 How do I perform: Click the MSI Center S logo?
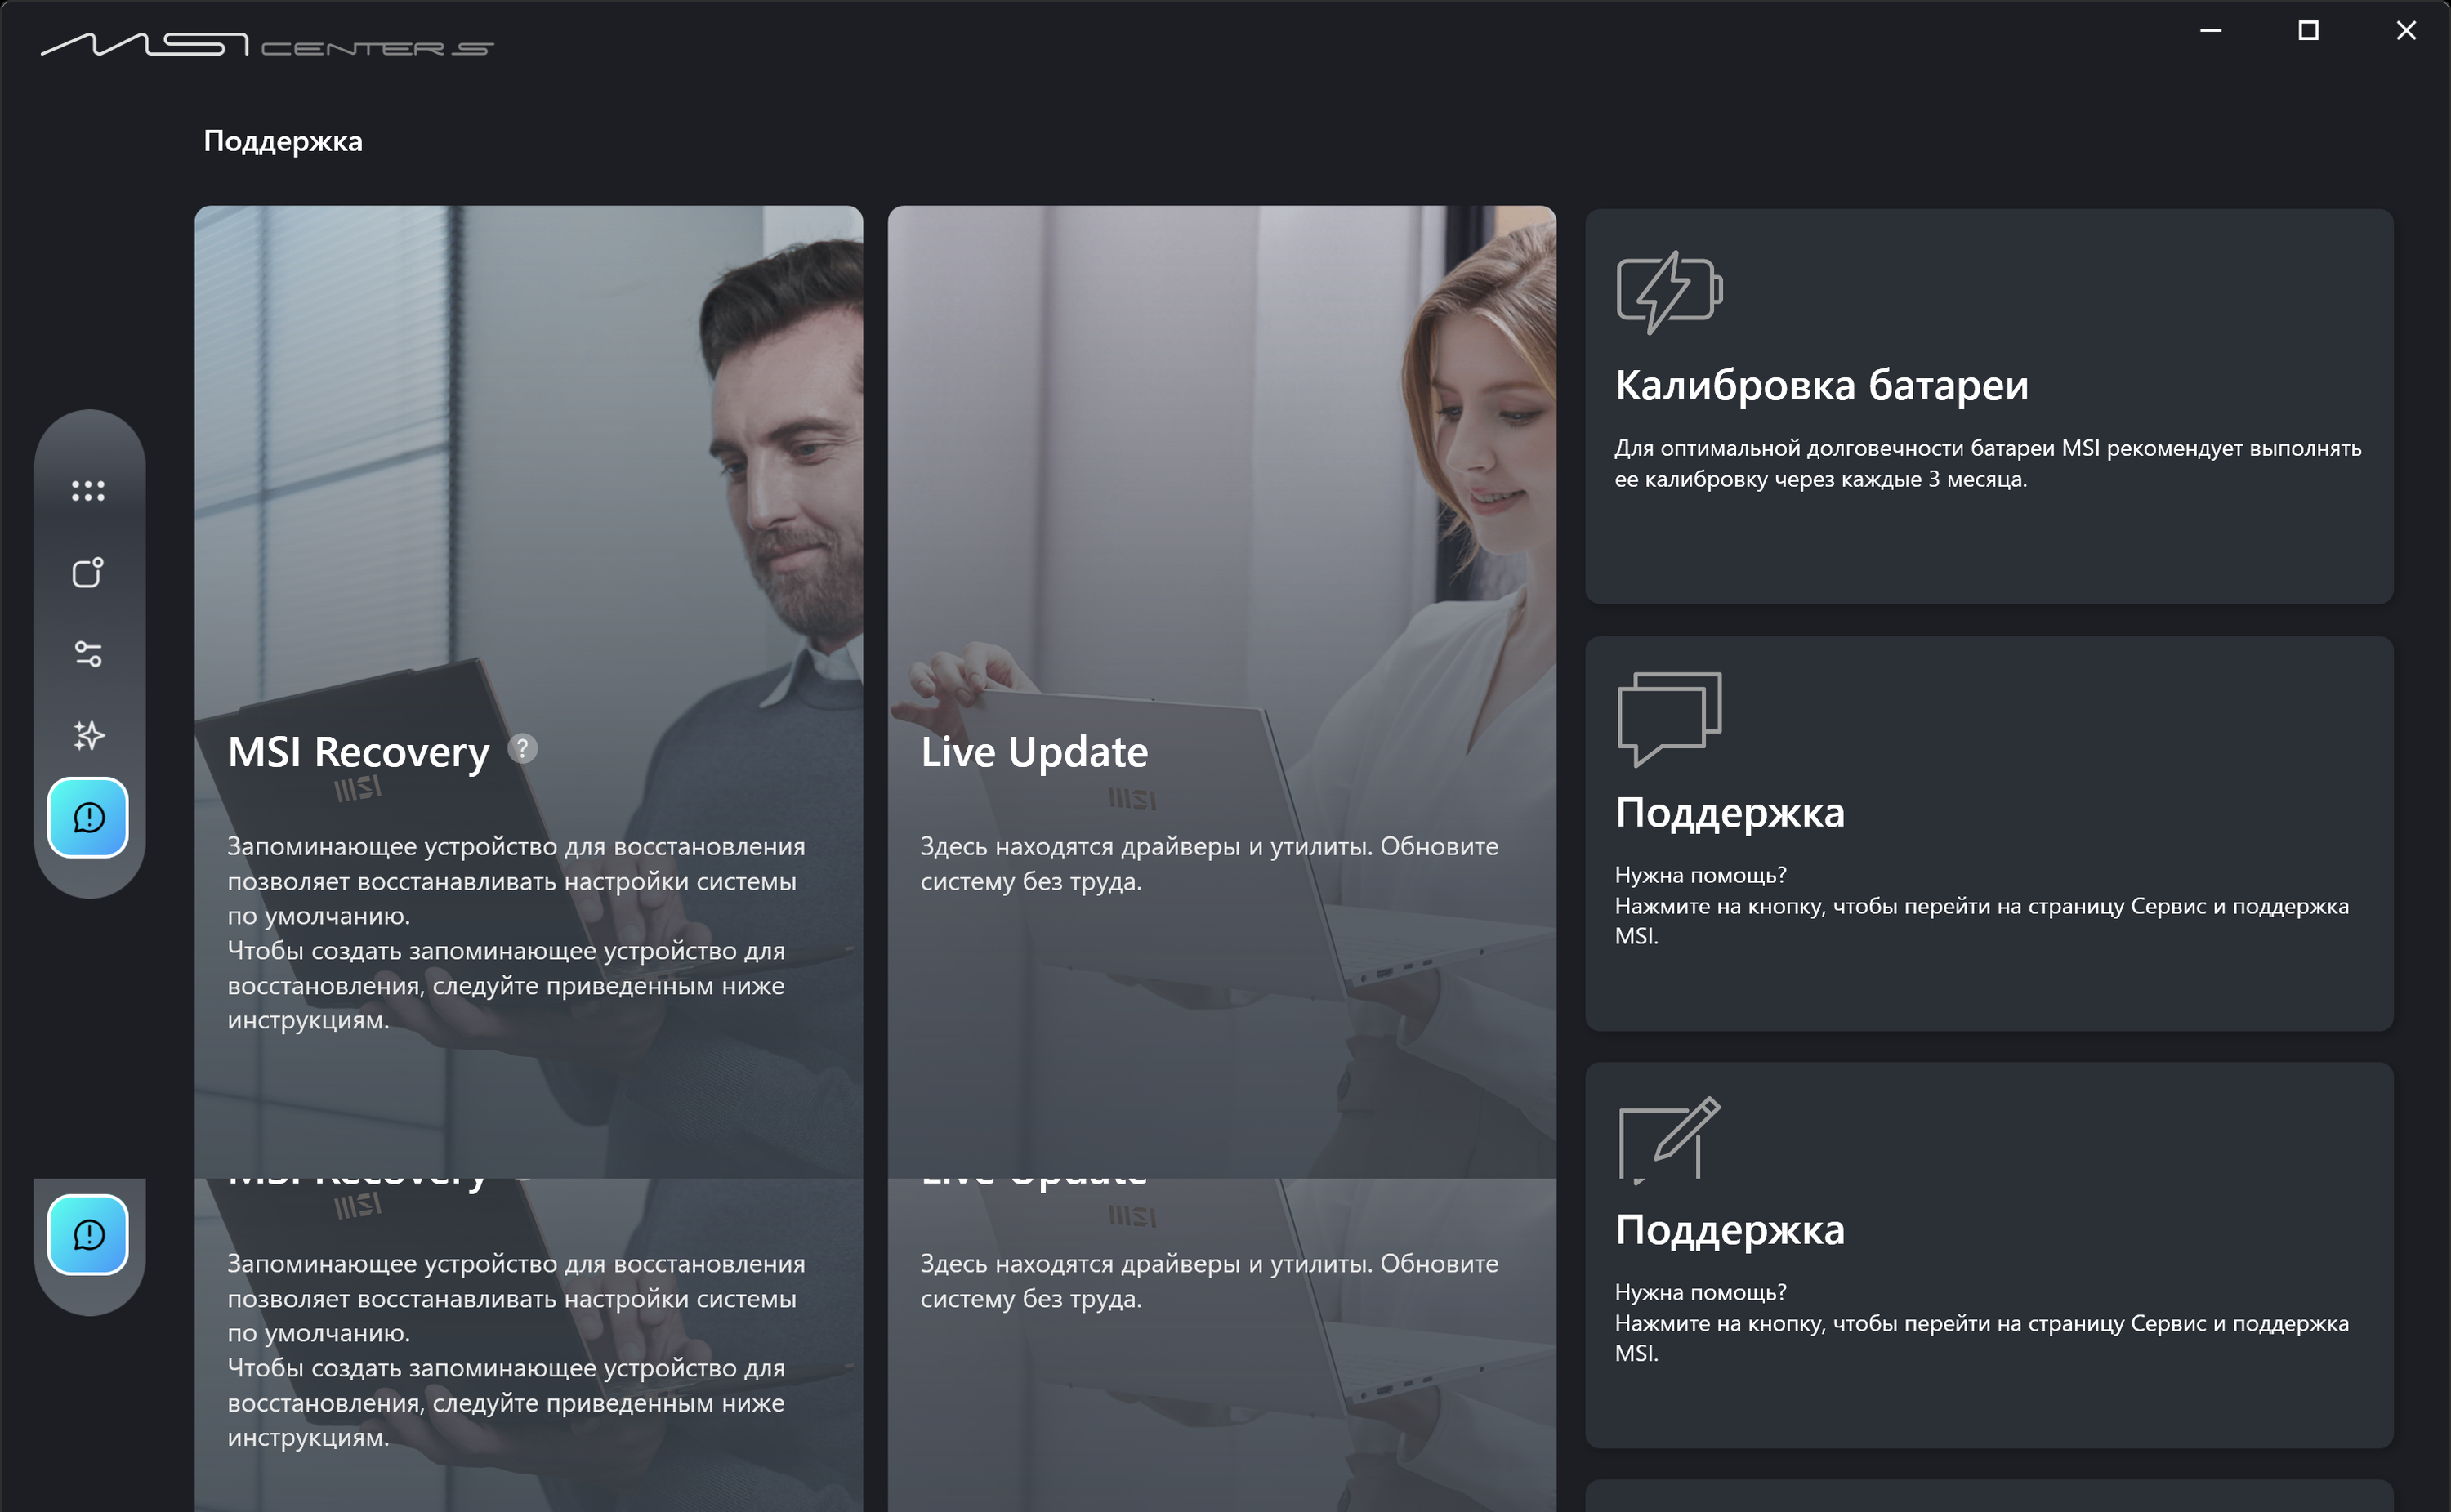pyautogui.click(x=267, y=45)
